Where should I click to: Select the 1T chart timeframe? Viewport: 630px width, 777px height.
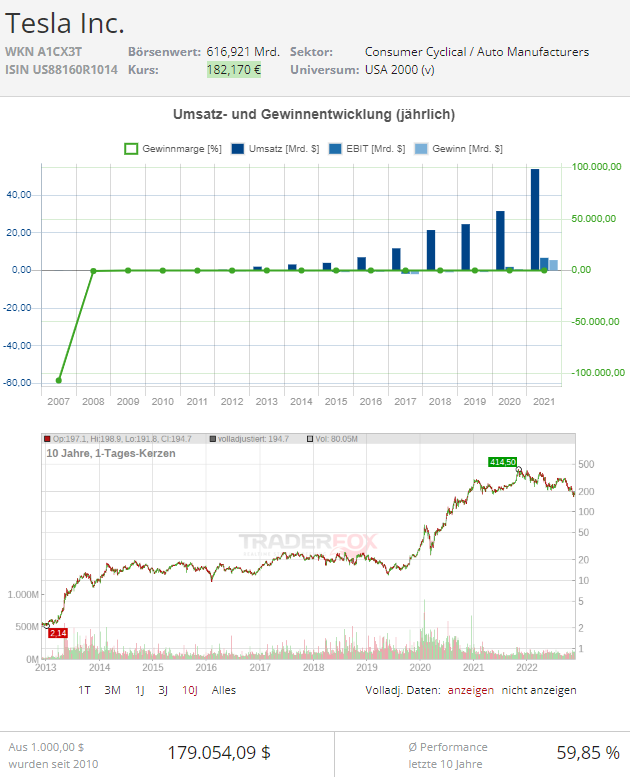click(x=84, y=690)
